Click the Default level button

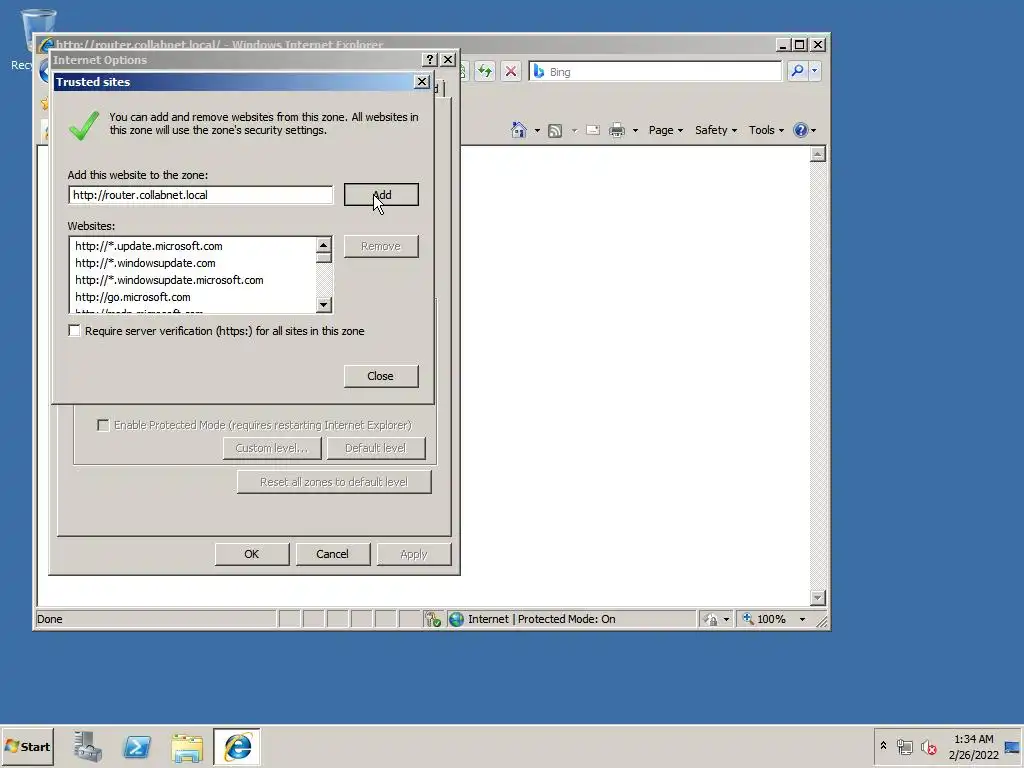(x=376, y=448)
